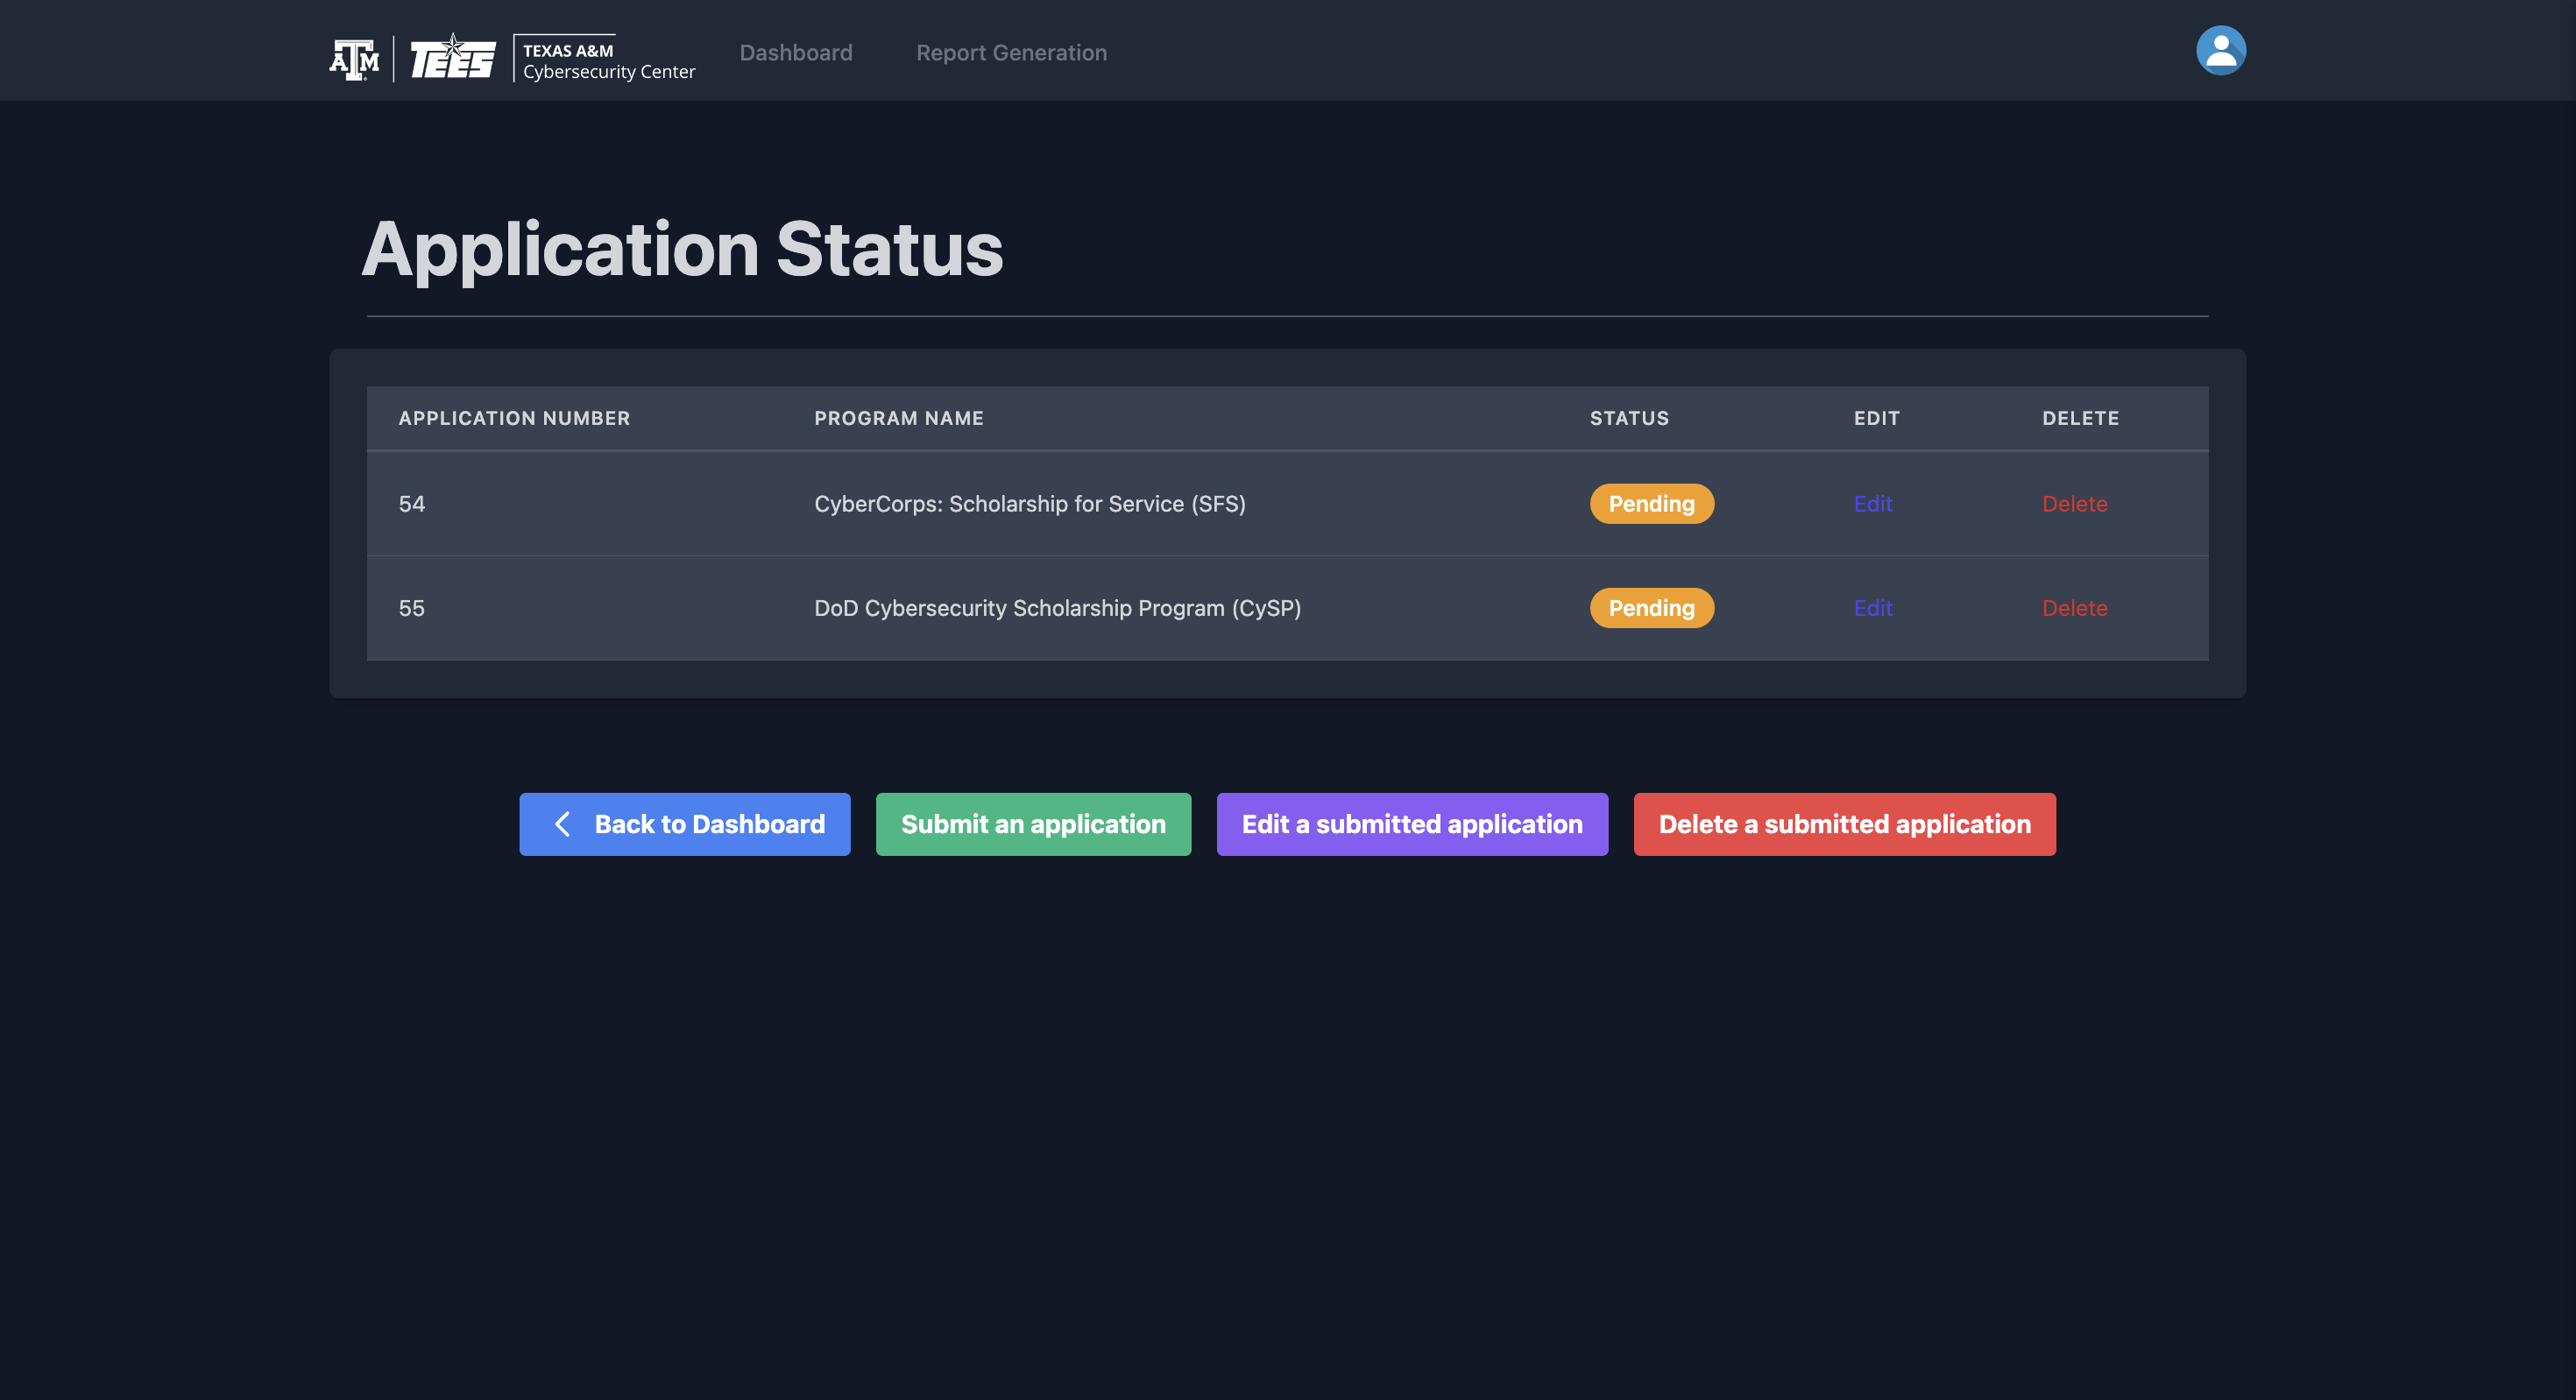Delete the DoD CySP application row
Image resolution: width=2576 pixels, height=1400 pixels.
2074,608
